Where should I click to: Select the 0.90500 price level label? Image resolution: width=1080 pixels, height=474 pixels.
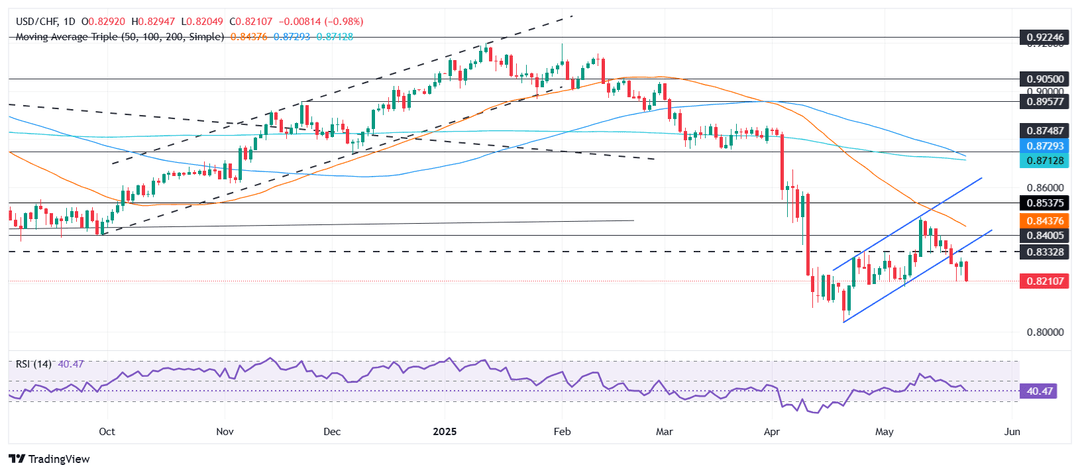[x=1044, y=79]
